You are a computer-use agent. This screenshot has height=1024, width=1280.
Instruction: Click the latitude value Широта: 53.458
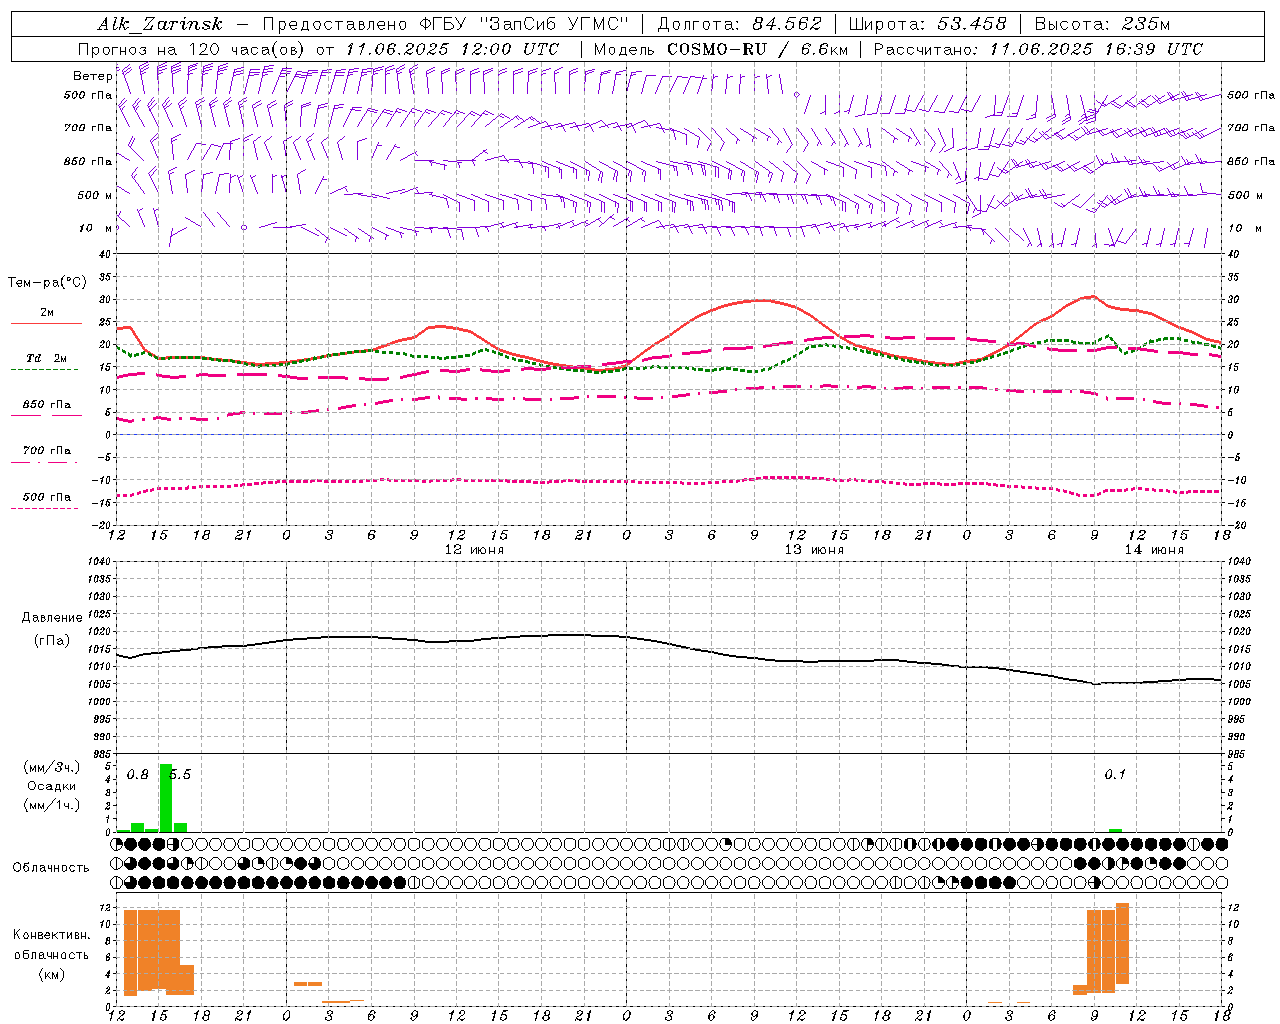tap(927, 24)
